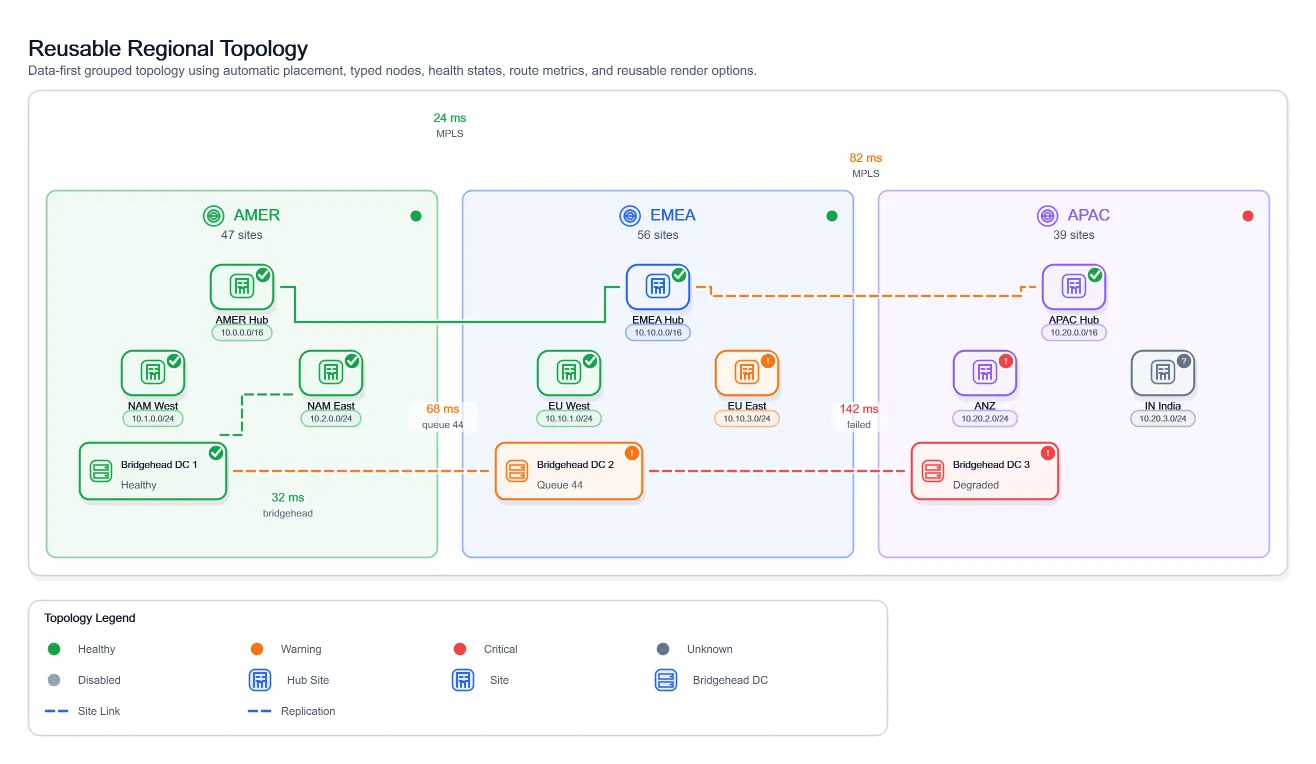Image resolution: width=1316 pixels, height=764 pixels.
Task: Click the NAM West site icon
Action: [153, 373]
